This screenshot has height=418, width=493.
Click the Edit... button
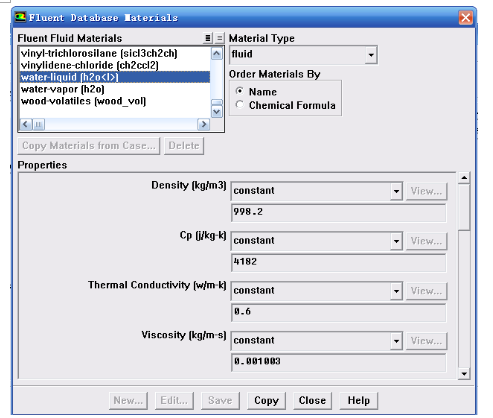pos(174,400)
